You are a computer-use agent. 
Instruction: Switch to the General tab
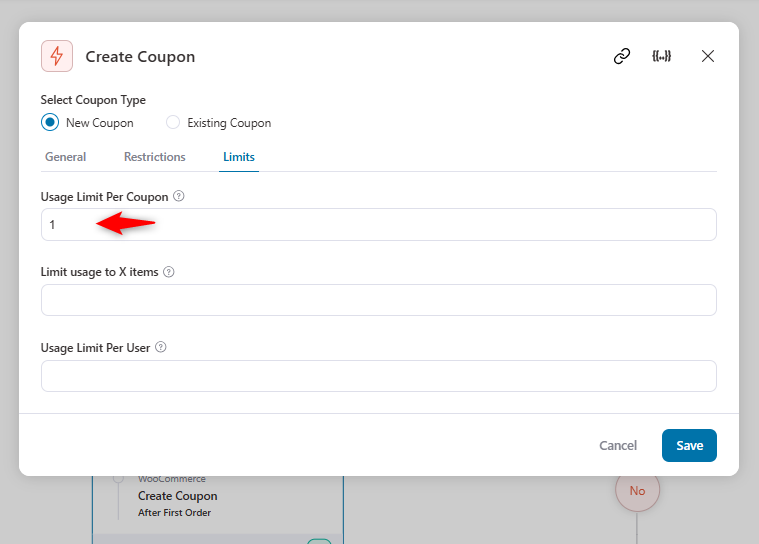65,157
